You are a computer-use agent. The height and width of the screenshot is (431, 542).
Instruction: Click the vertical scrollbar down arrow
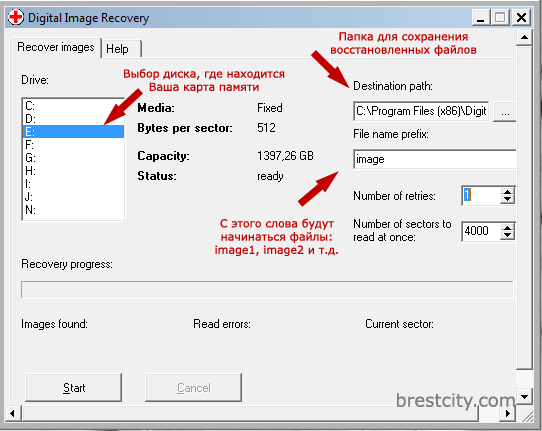pyautogui.click(x=524, y=396)
